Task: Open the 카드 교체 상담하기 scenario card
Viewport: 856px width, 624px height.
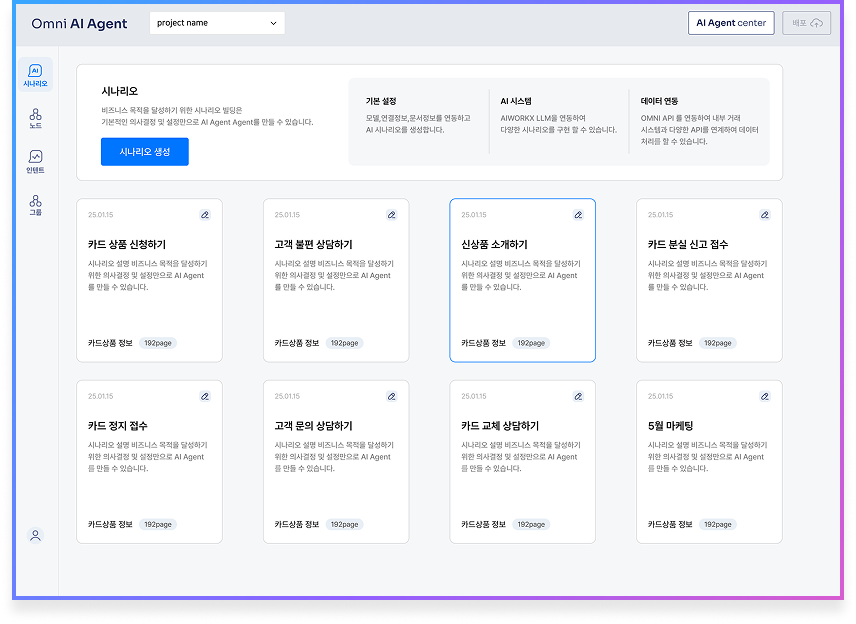Action: [x=522, y=462]
